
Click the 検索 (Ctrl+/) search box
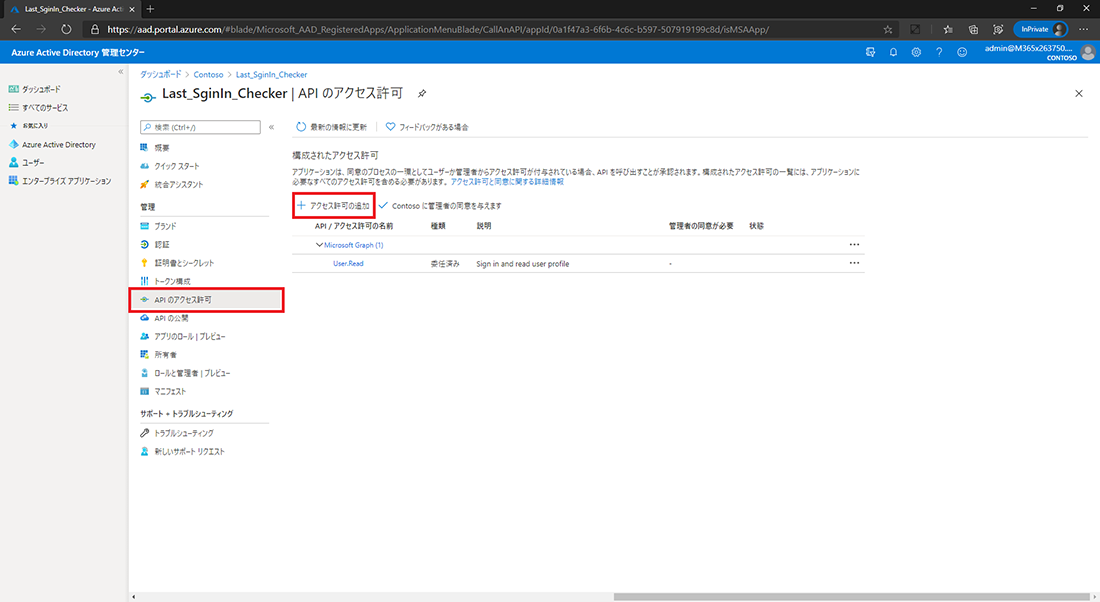(201, 127)
